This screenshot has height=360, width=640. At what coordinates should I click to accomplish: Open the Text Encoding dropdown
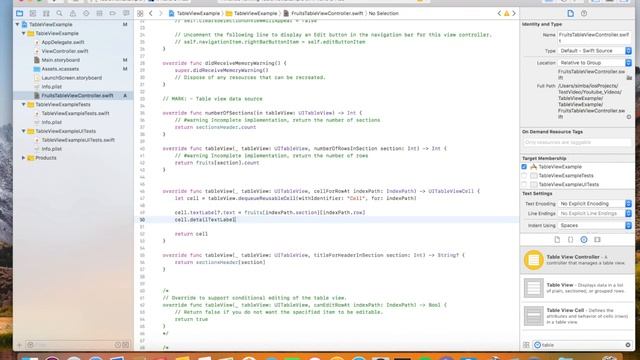595,203
